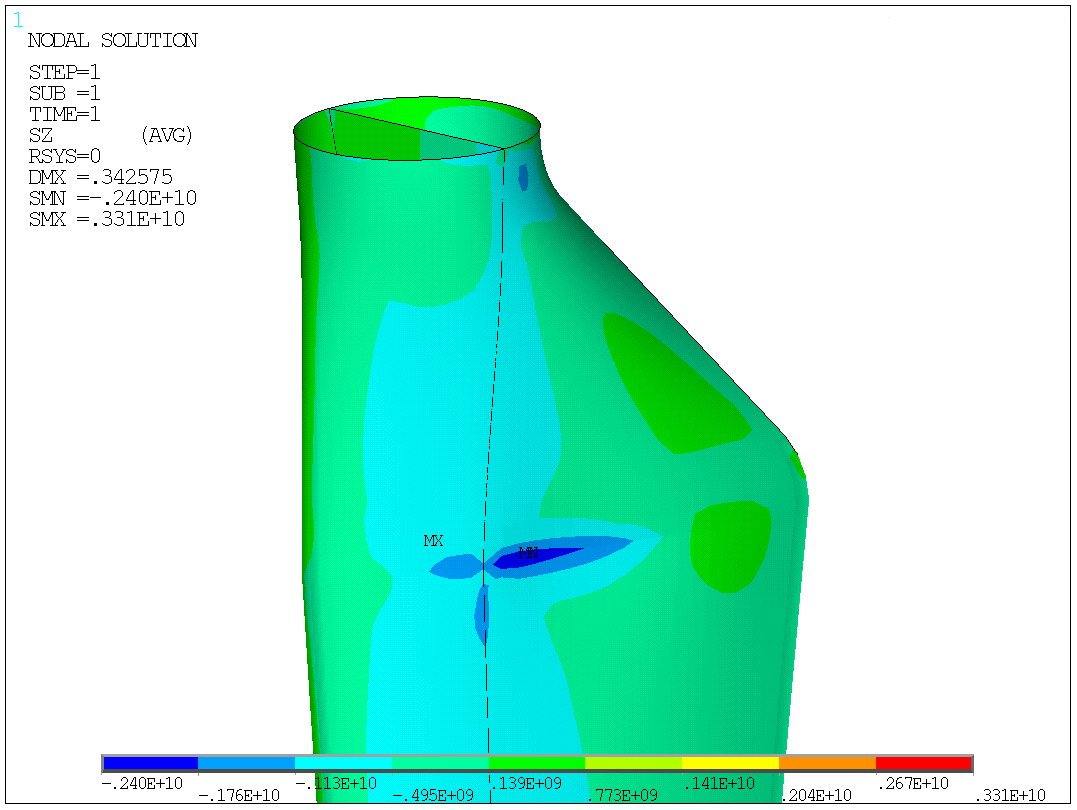Screen dimensions: 1077x810
Task: Click the .267E+10 legend value label
Action: tap(914, 782)
